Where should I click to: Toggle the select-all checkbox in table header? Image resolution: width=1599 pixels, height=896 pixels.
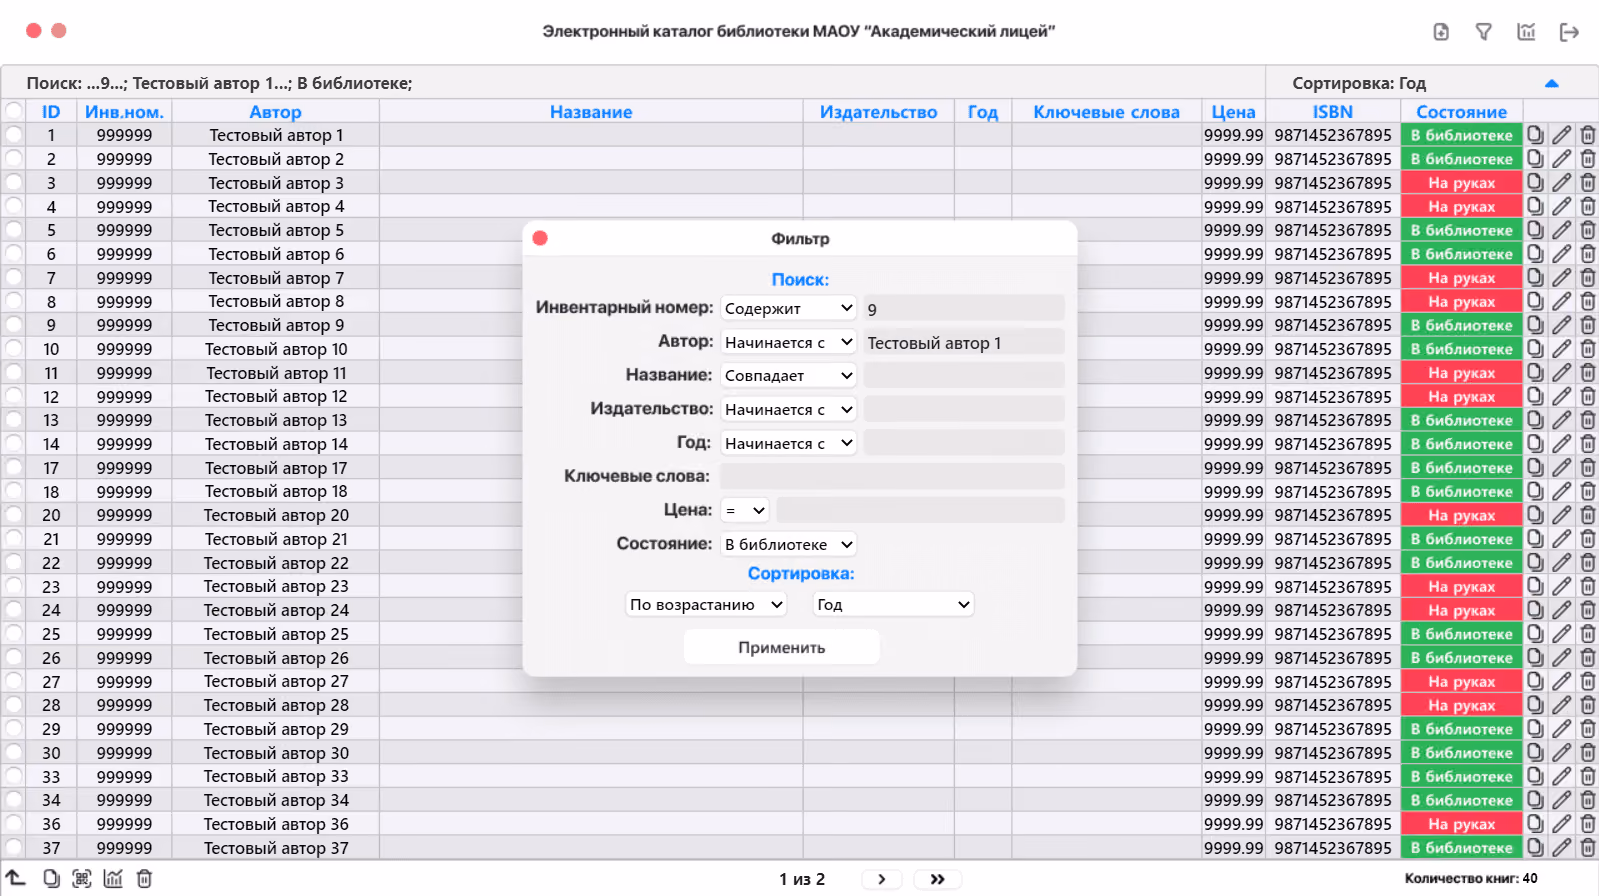tap(13, 111)
